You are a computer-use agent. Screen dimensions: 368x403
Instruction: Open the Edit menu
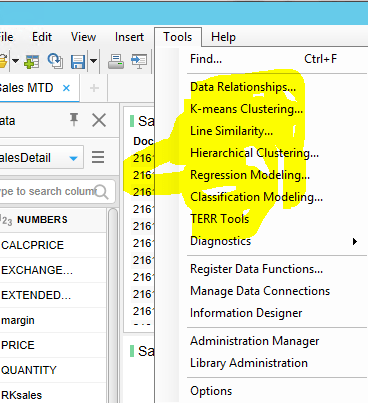[42, 37]
